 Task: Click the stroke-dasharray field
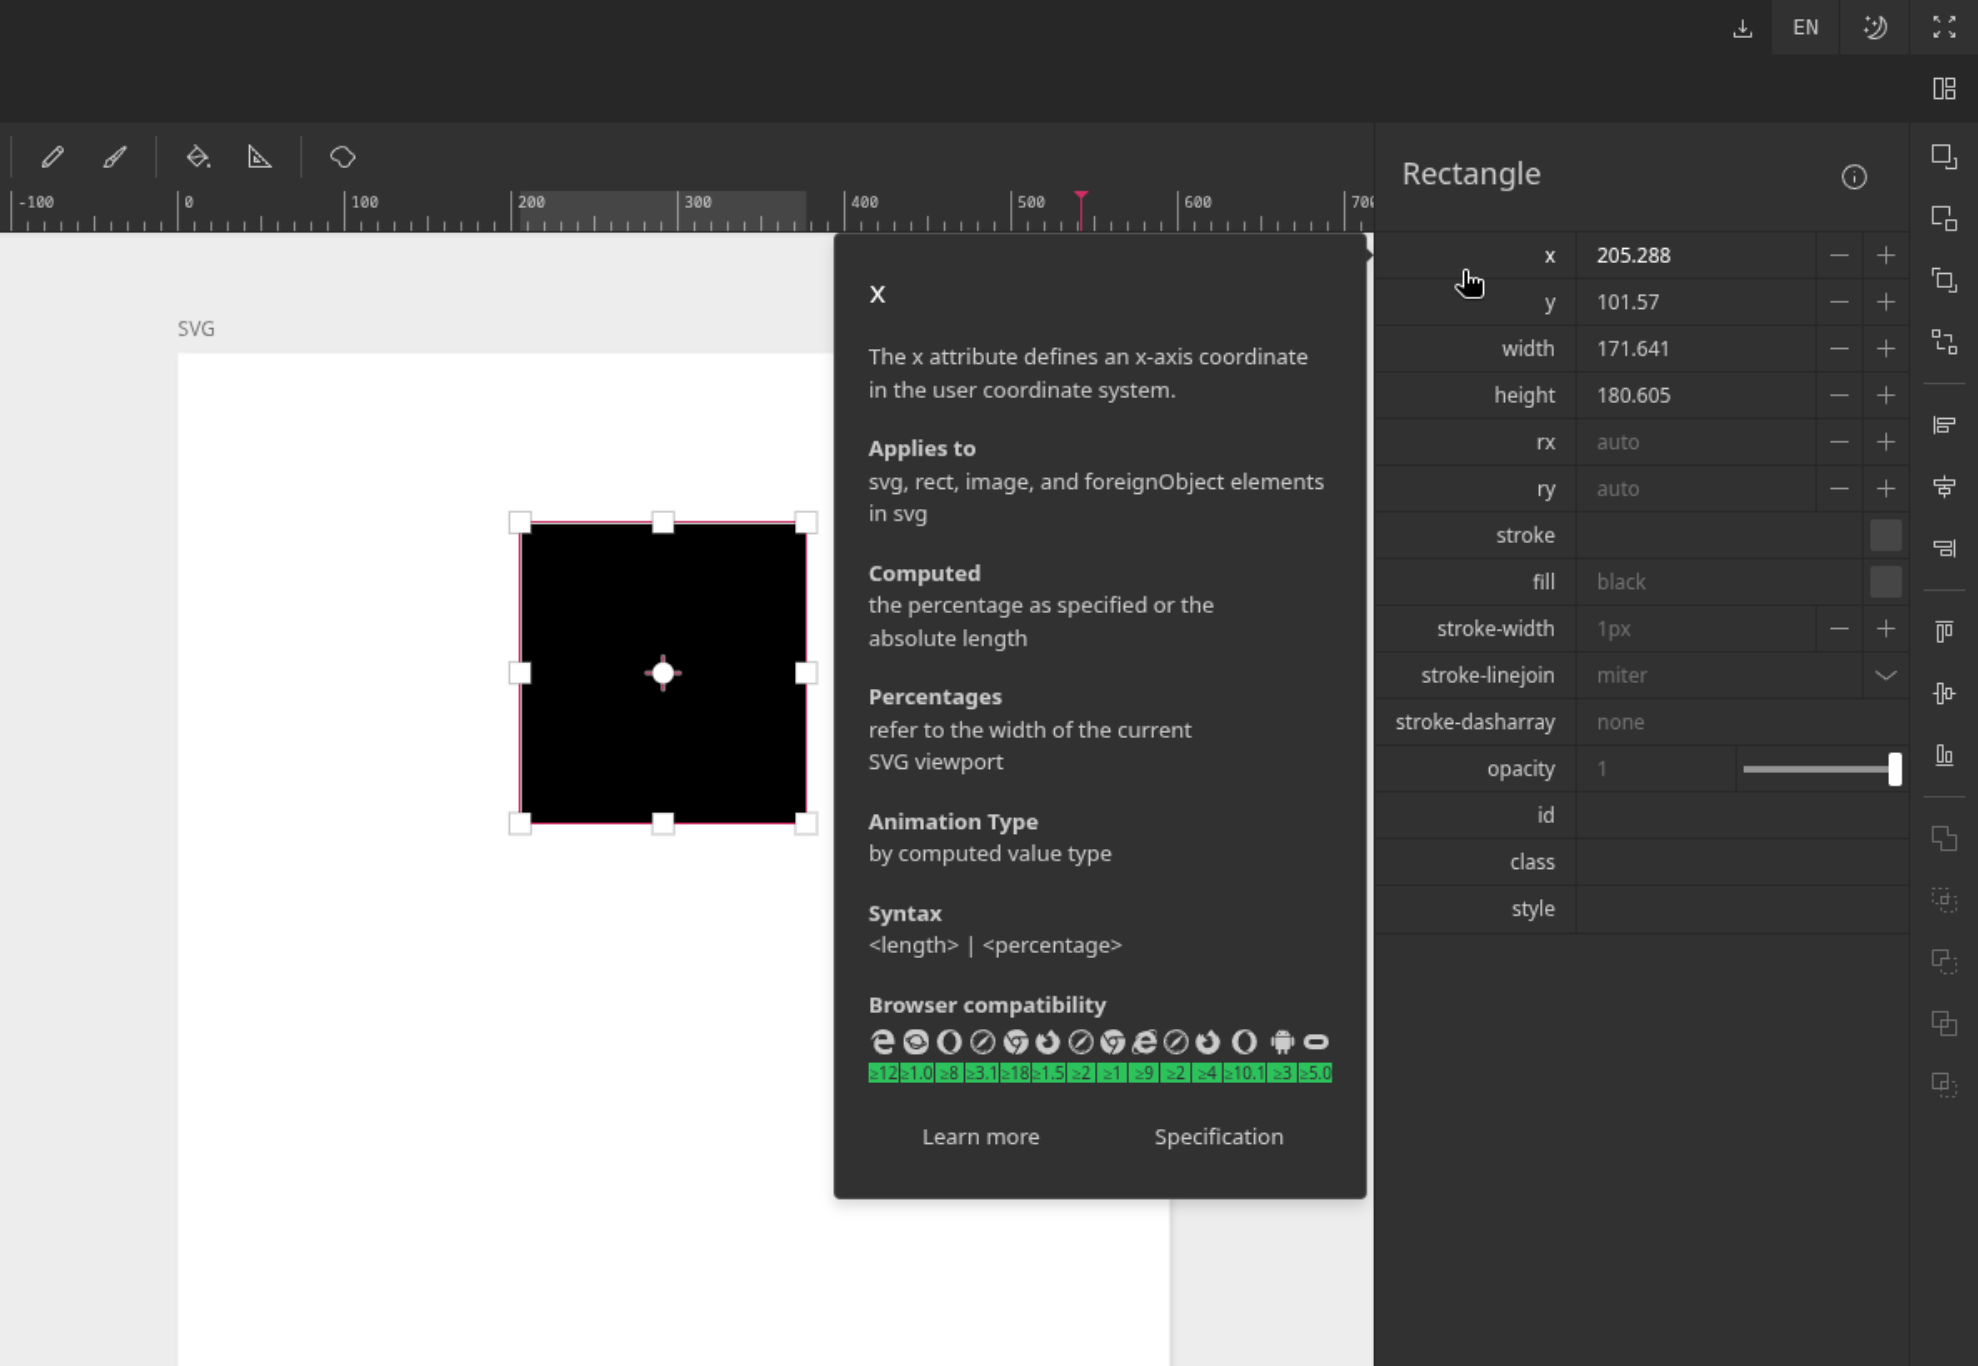coord(1742,722)
